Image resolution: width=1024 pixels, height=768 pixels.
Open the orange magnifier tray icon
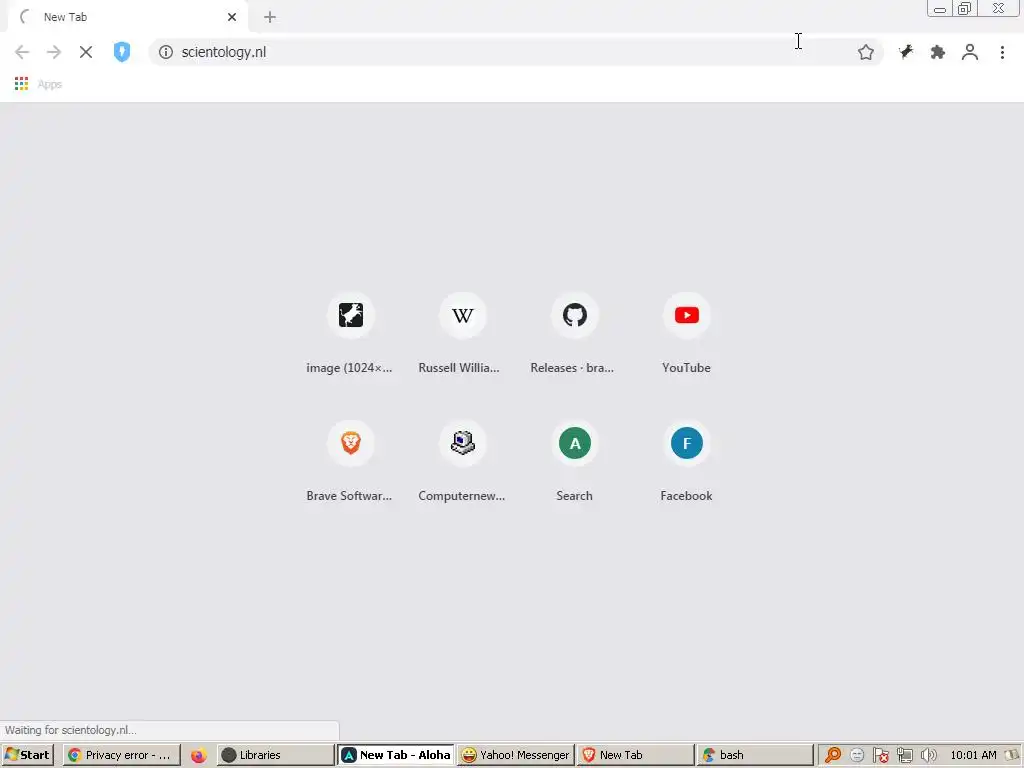(x=833, y=756)
